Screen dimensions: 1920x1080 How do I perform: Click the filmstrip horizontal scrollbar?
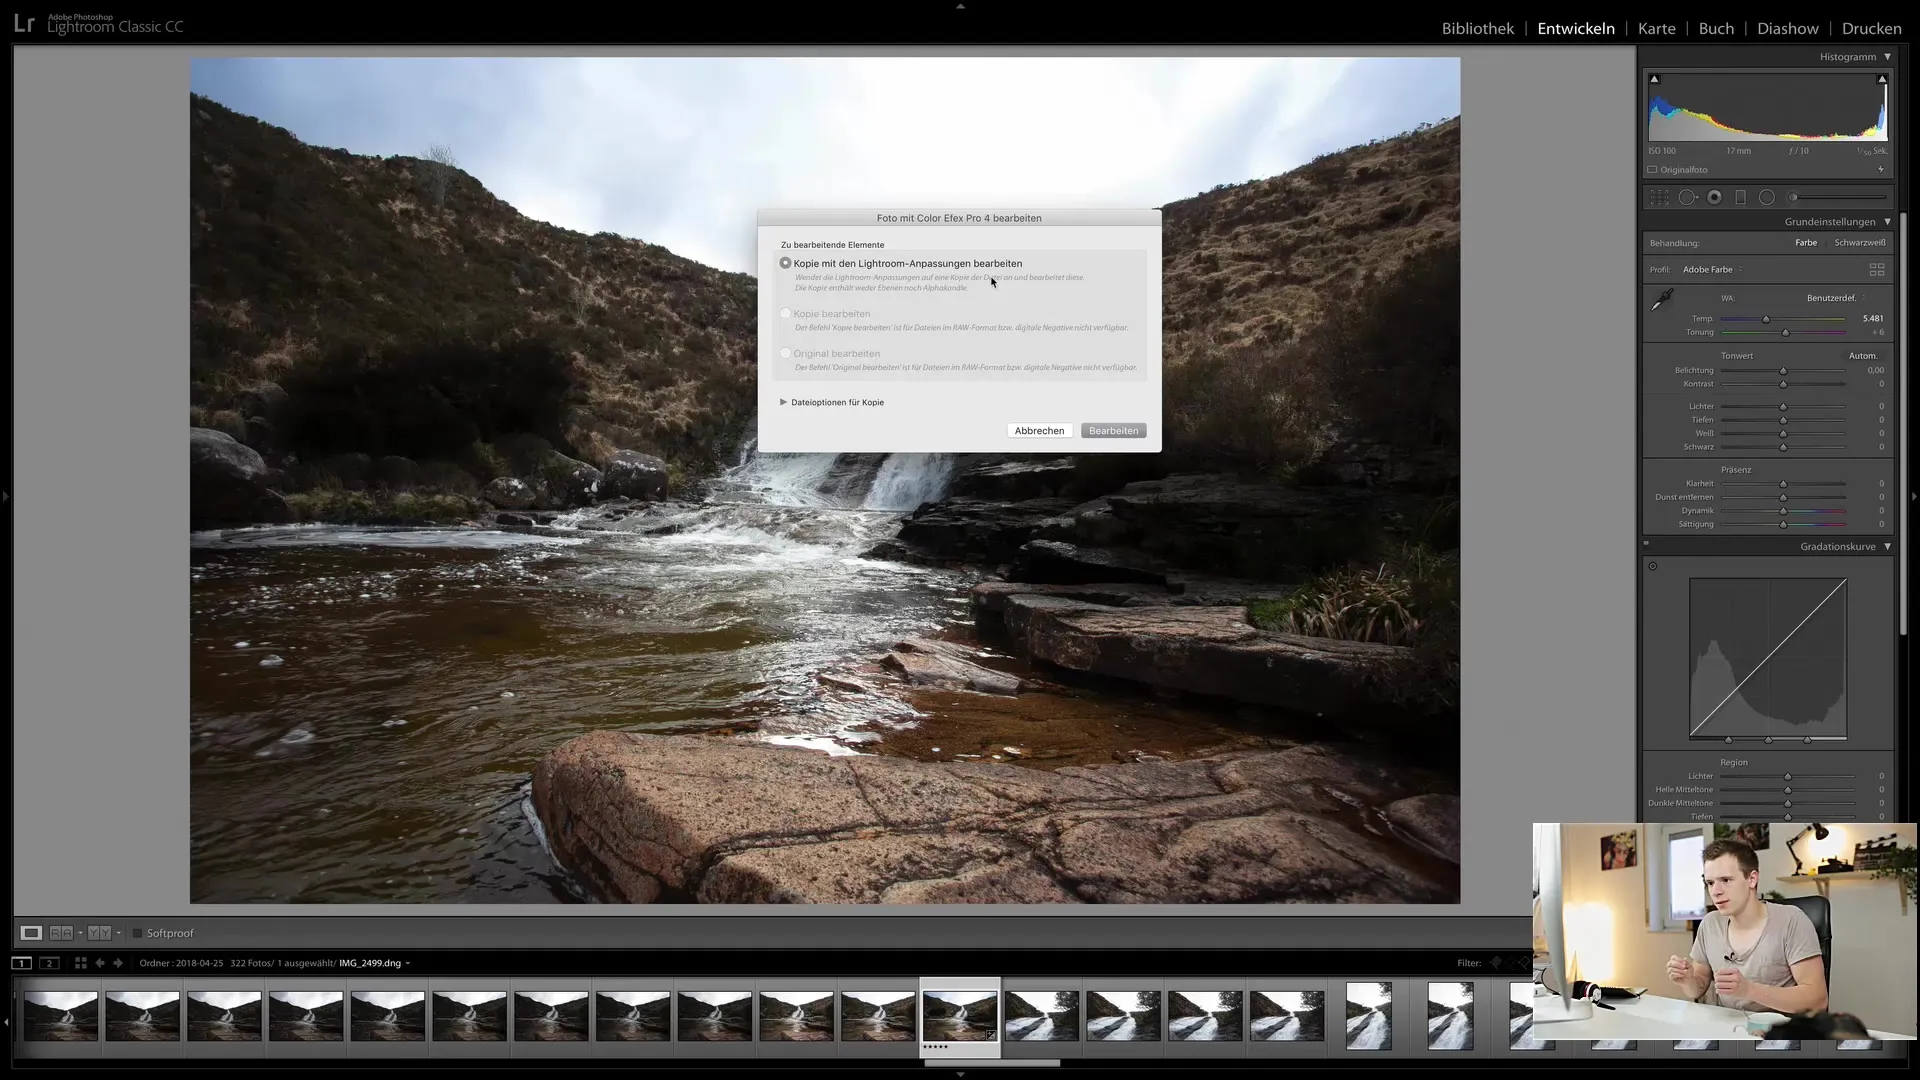[992, 1063]
